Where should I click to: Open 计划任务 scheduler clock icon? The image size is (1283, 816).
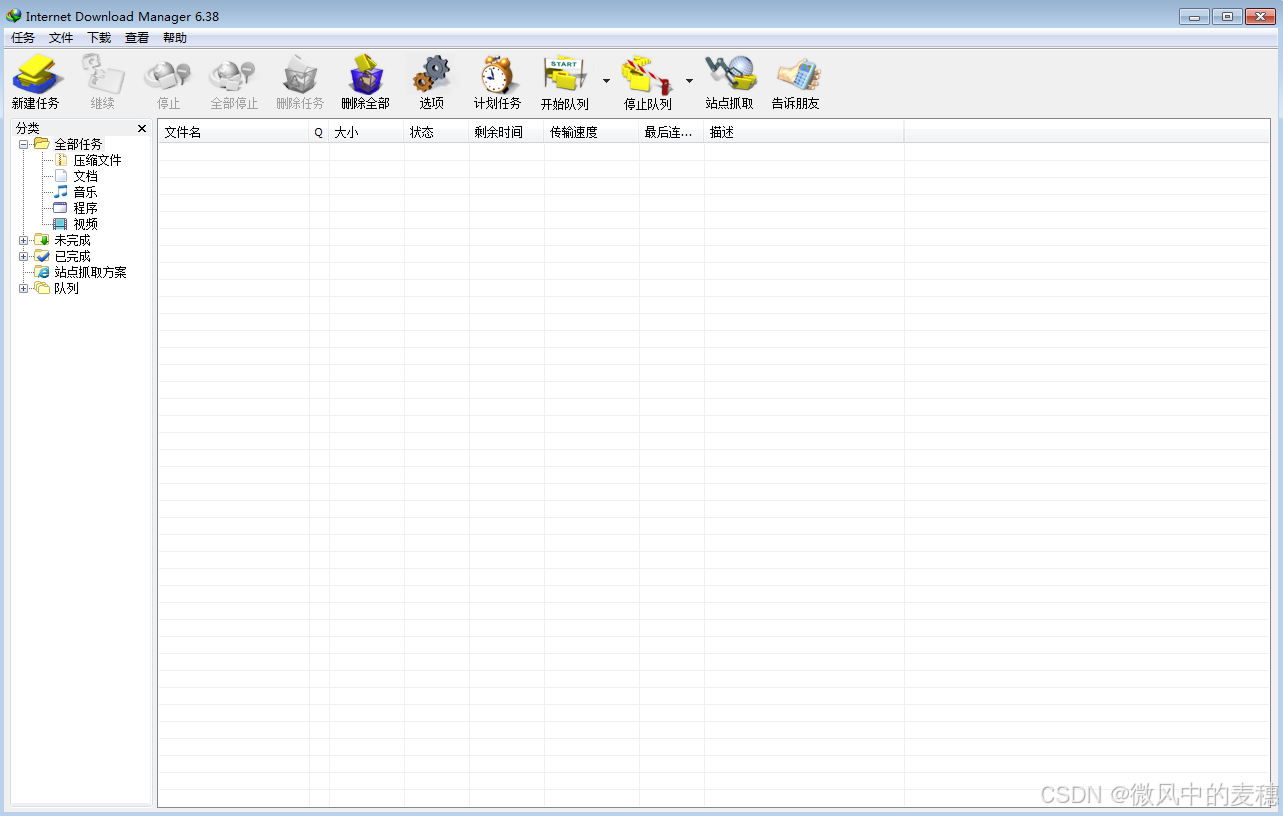click(x=497, y=75)
